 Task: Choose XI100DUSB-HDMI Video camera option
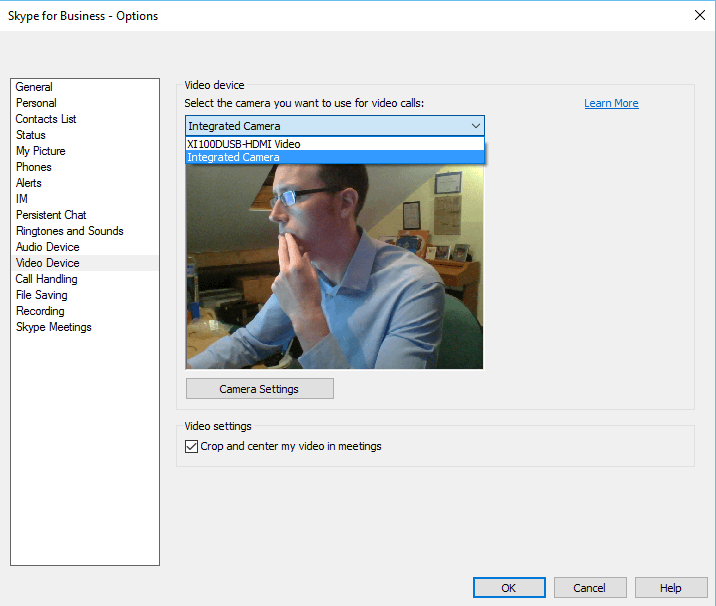335,144
